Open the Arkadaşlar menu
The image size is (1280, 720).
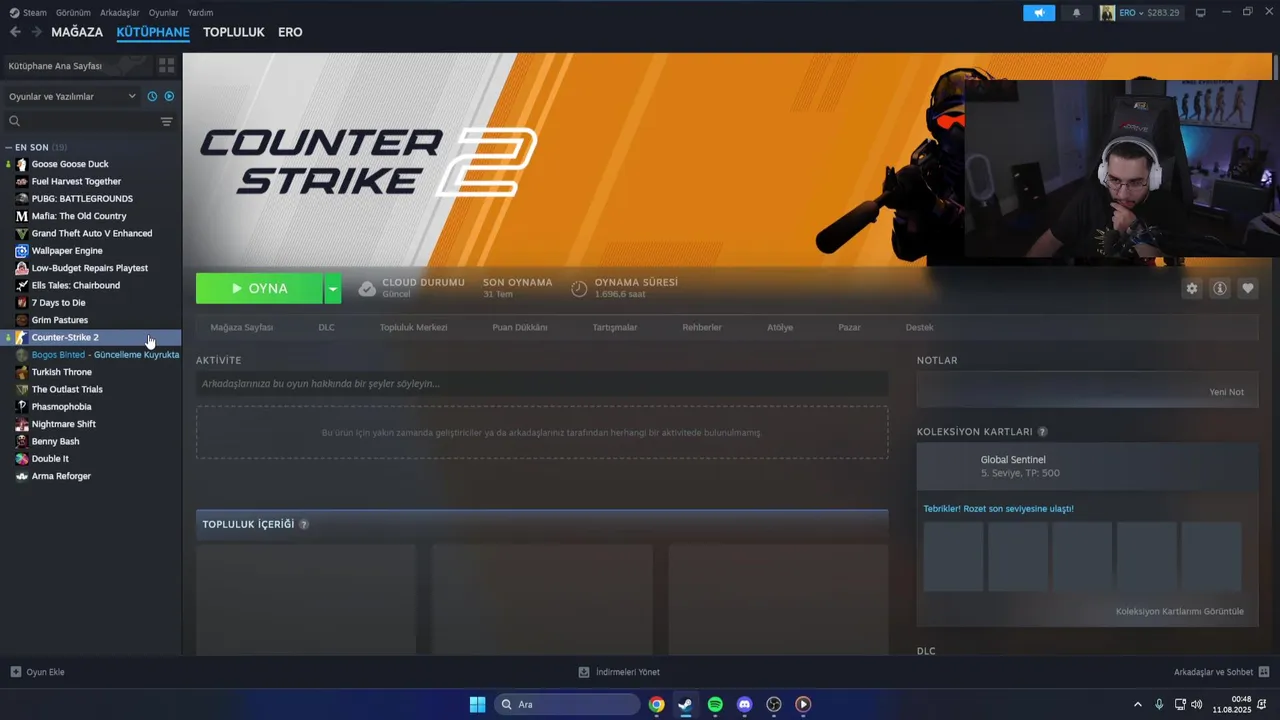(120, 13)
